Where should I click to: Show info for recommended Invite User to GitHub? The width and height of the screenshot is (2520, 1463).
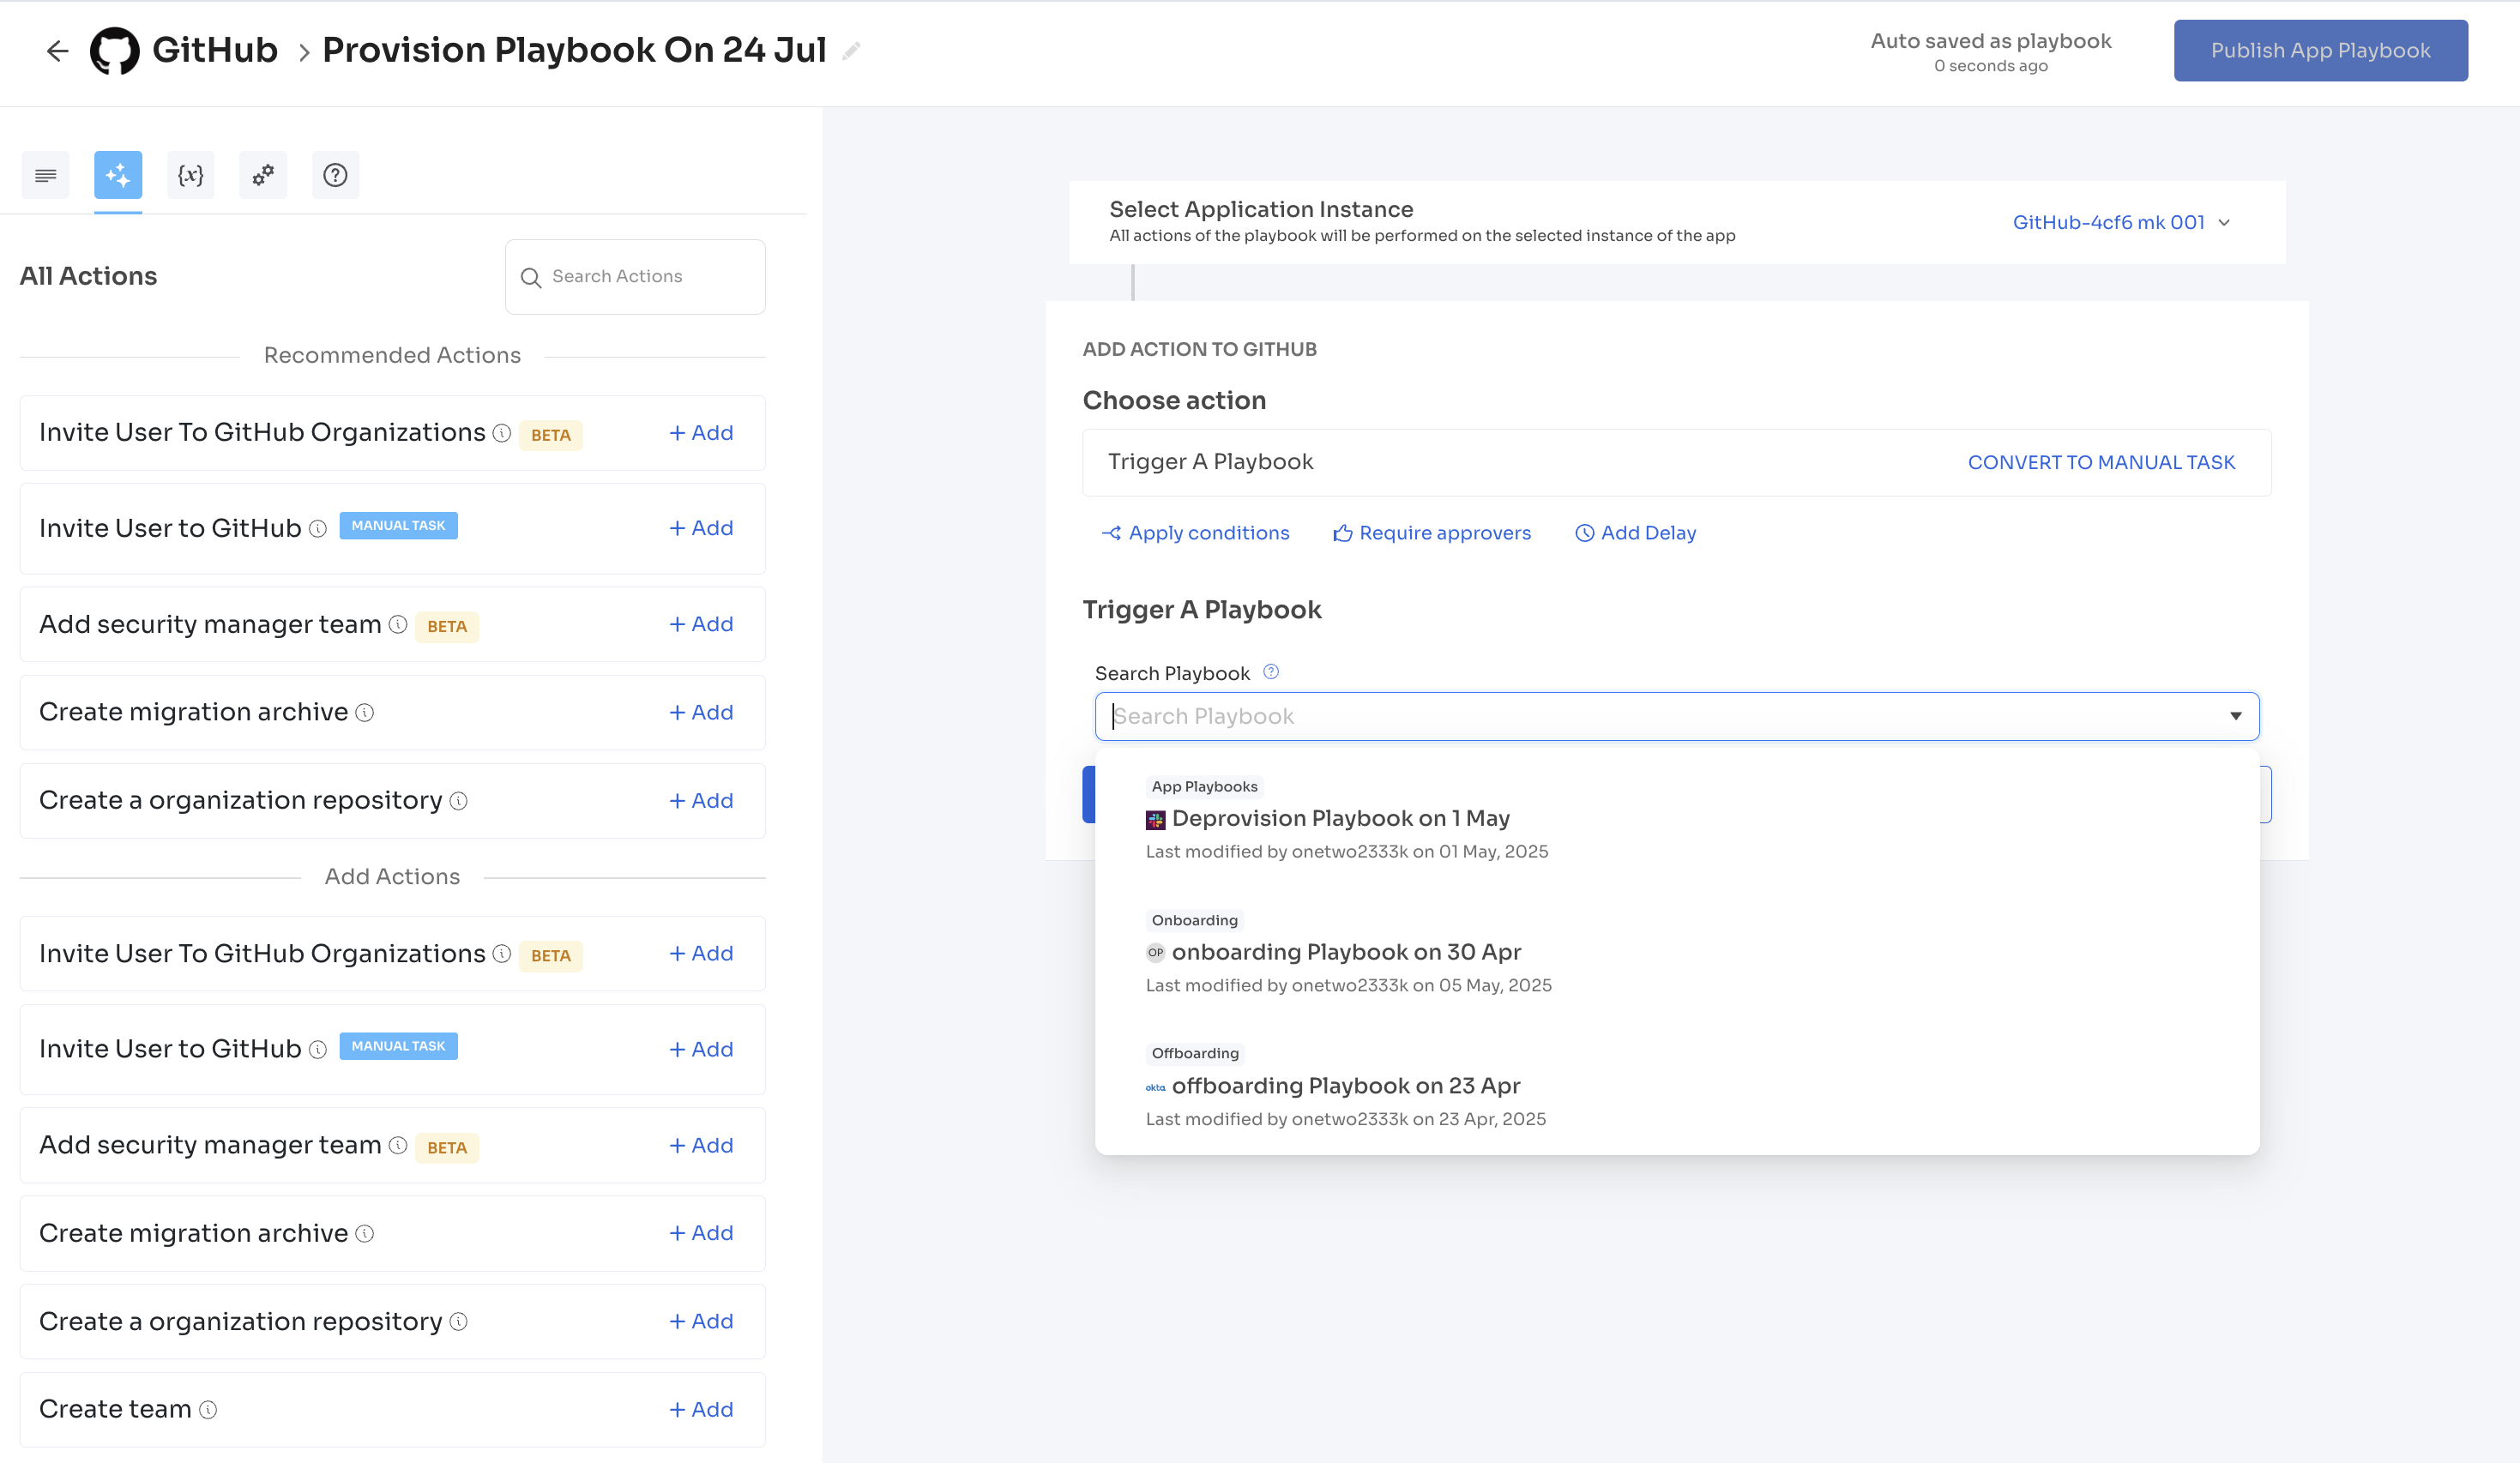point(318,528)
